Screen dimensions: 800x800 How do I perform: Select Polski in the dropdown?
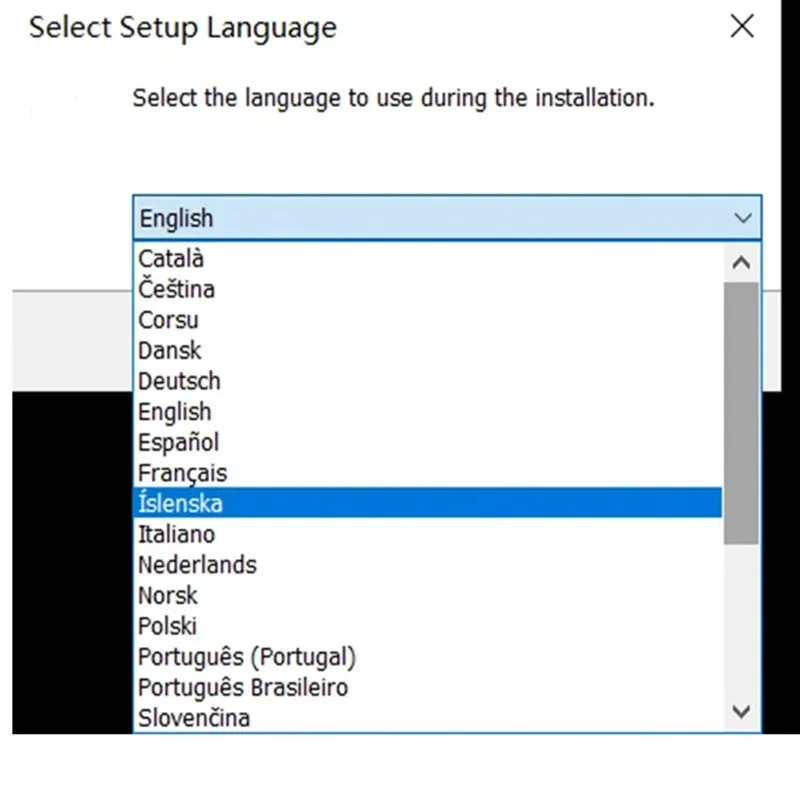coord(167,626)
